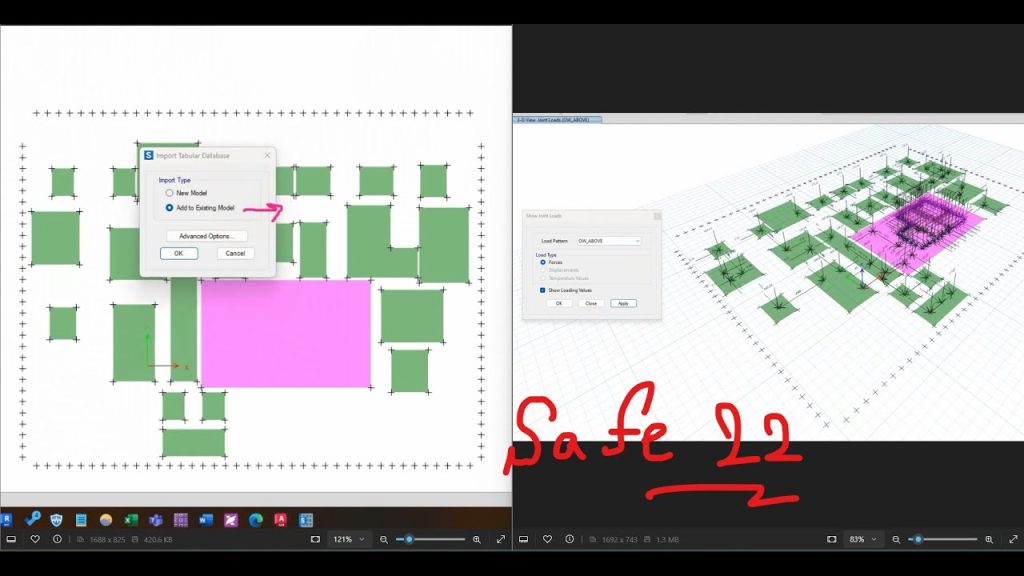Show file info in the left photo viewer
Screen dimensions: 1024x576
tap(57, 539)
